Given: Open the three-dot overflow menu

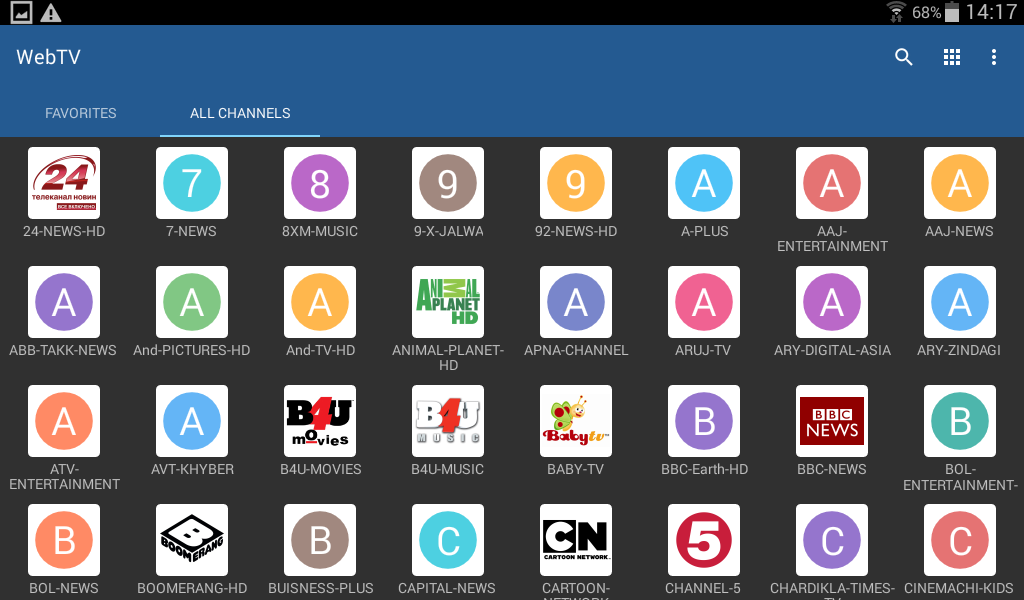Looking at the screenshot, I should pos(993,57).
